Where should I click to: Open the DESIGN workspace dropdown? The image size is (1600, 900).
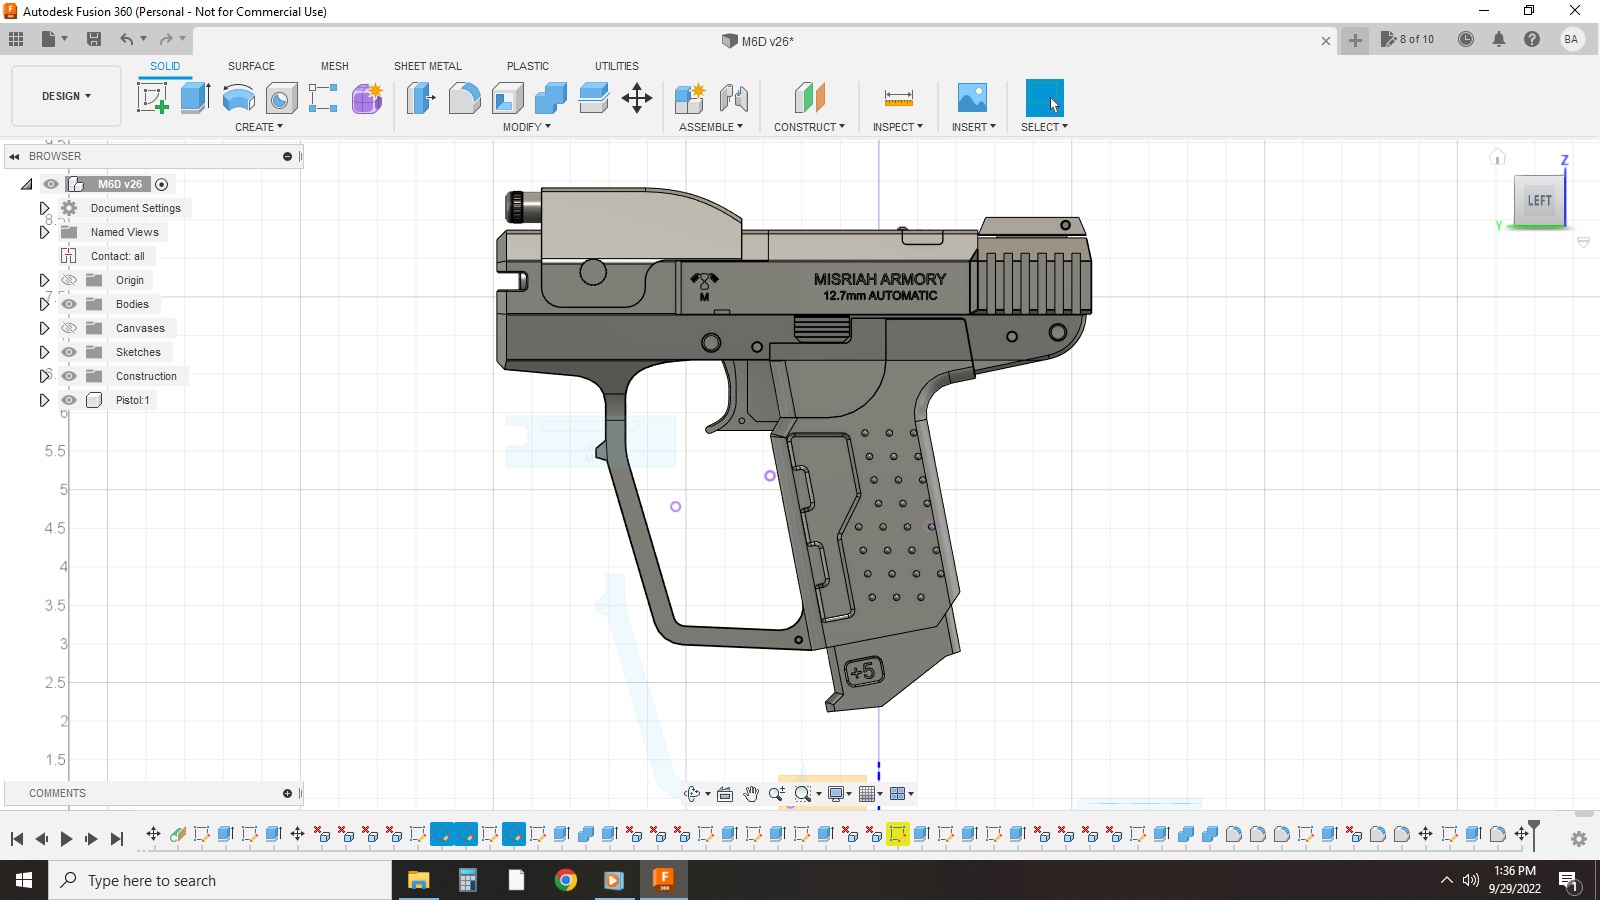tap(66, 96)
